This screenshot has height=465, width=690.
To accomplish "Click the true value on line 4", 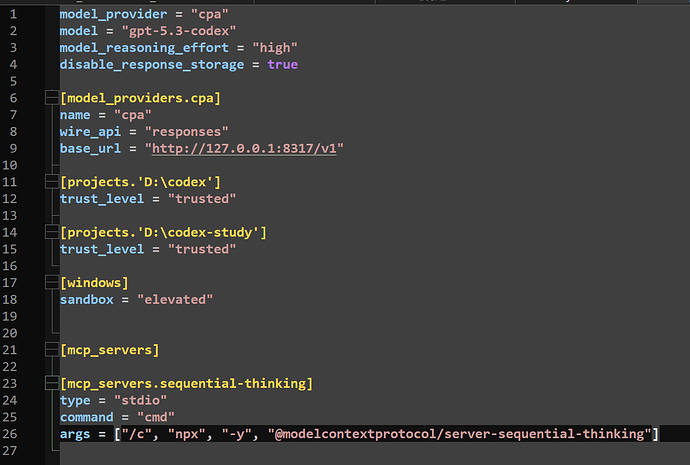I will [283, 65].
